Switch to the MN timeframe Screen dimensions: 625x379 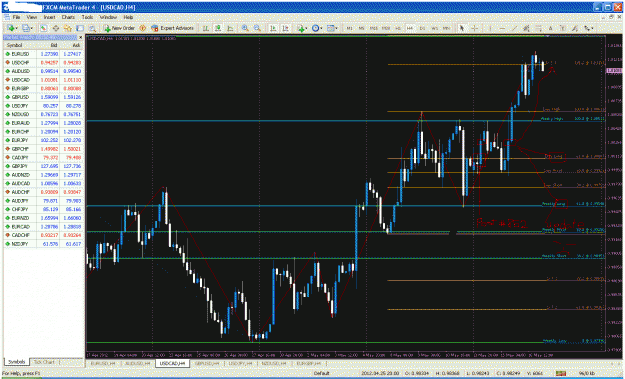tap(447, 28)
